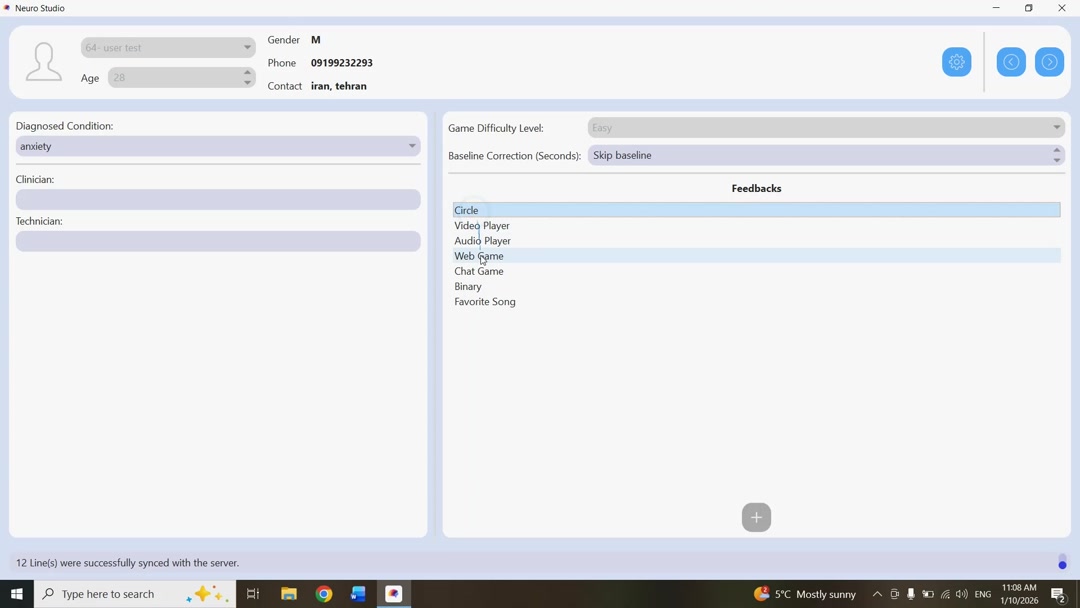Click the Meet Now tray icon

click(894, 594)
